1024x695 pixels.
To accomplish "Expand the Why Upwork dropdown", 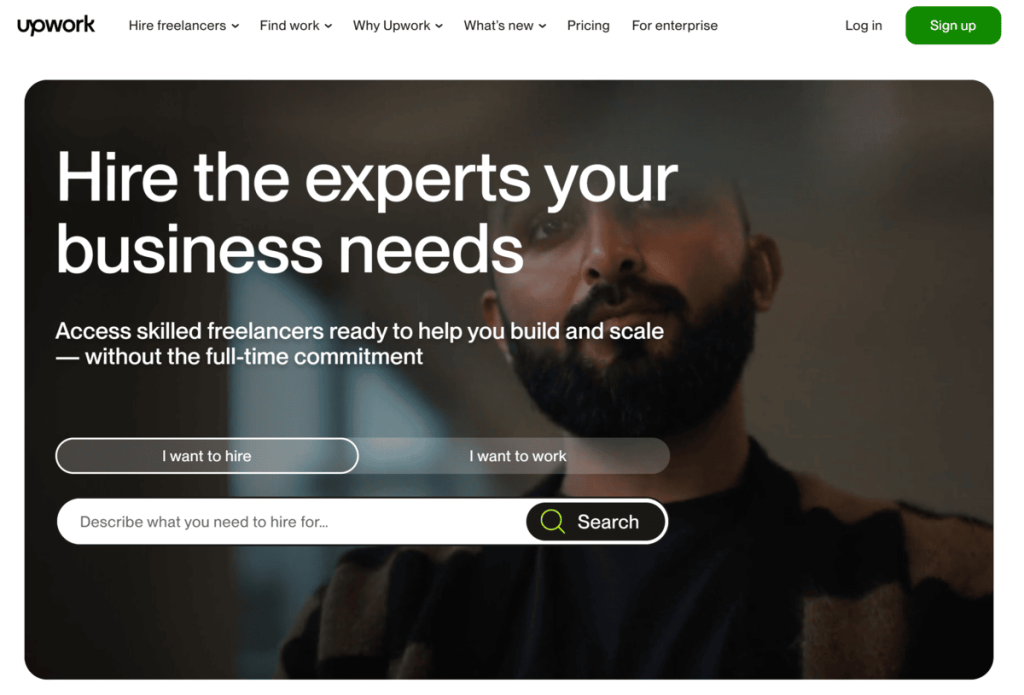I will click(x=398, y=25).
